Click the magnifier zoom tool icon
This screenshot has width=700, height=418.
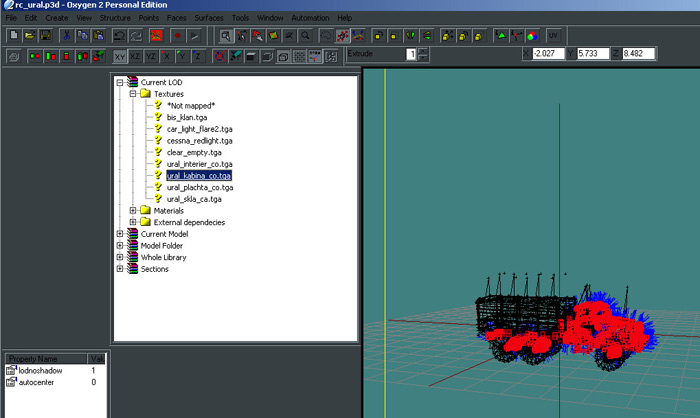pyautogui.click(x=304, y=36)
